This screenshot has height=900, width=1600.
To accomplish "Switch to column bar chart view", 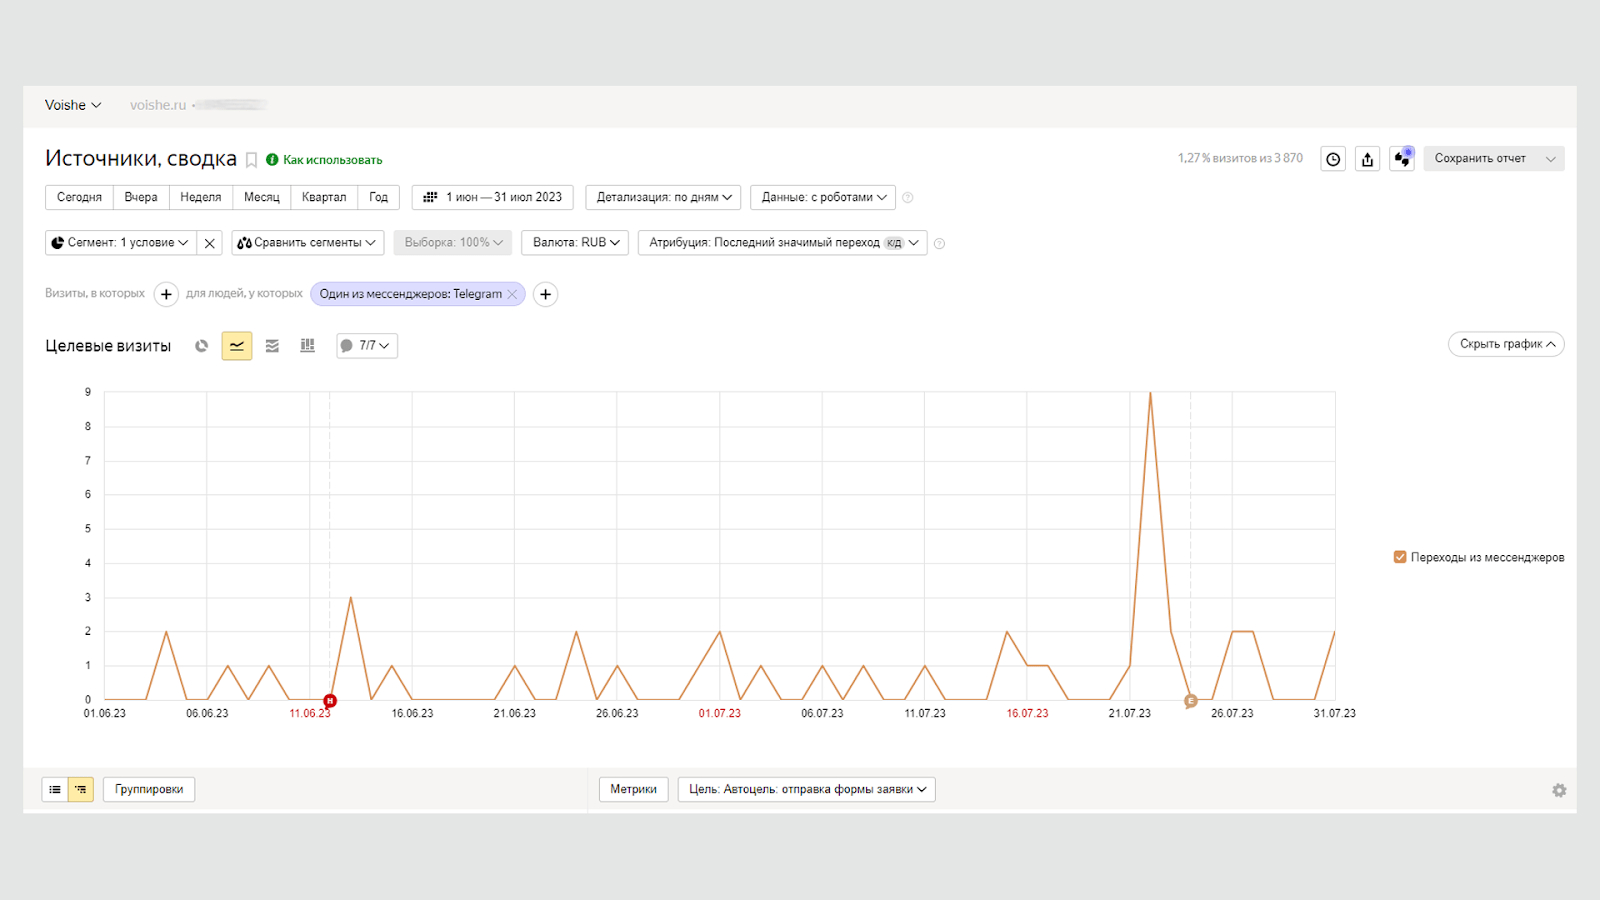I will (x=307, y=346).
